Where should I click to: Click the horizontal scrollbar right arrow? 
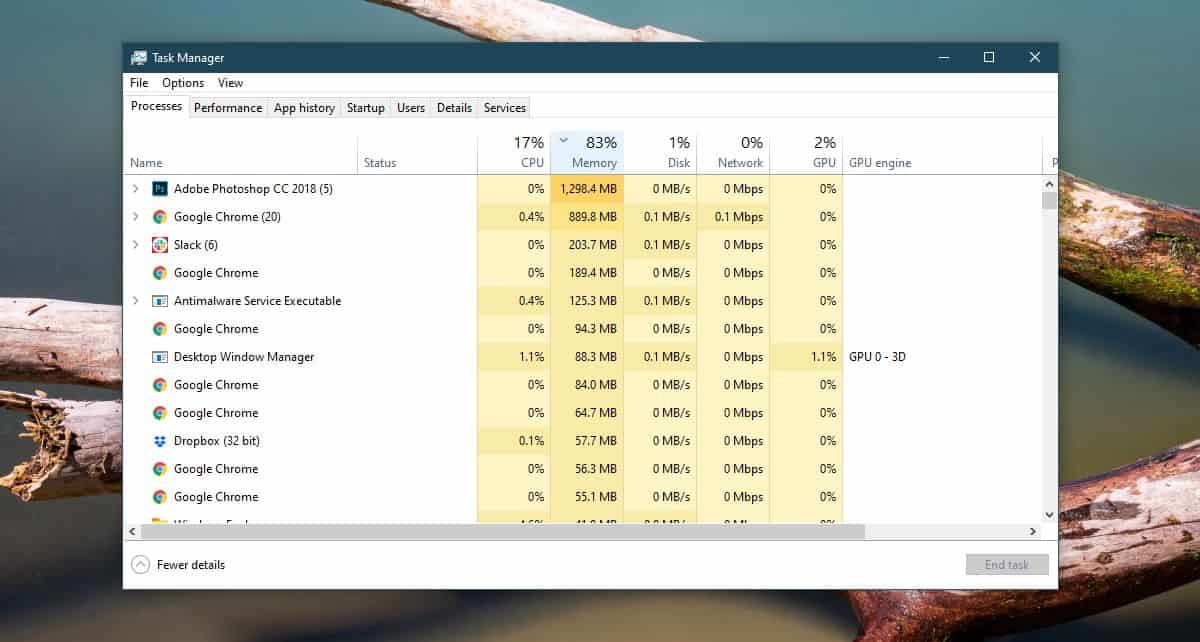(x=1033, y=532)
